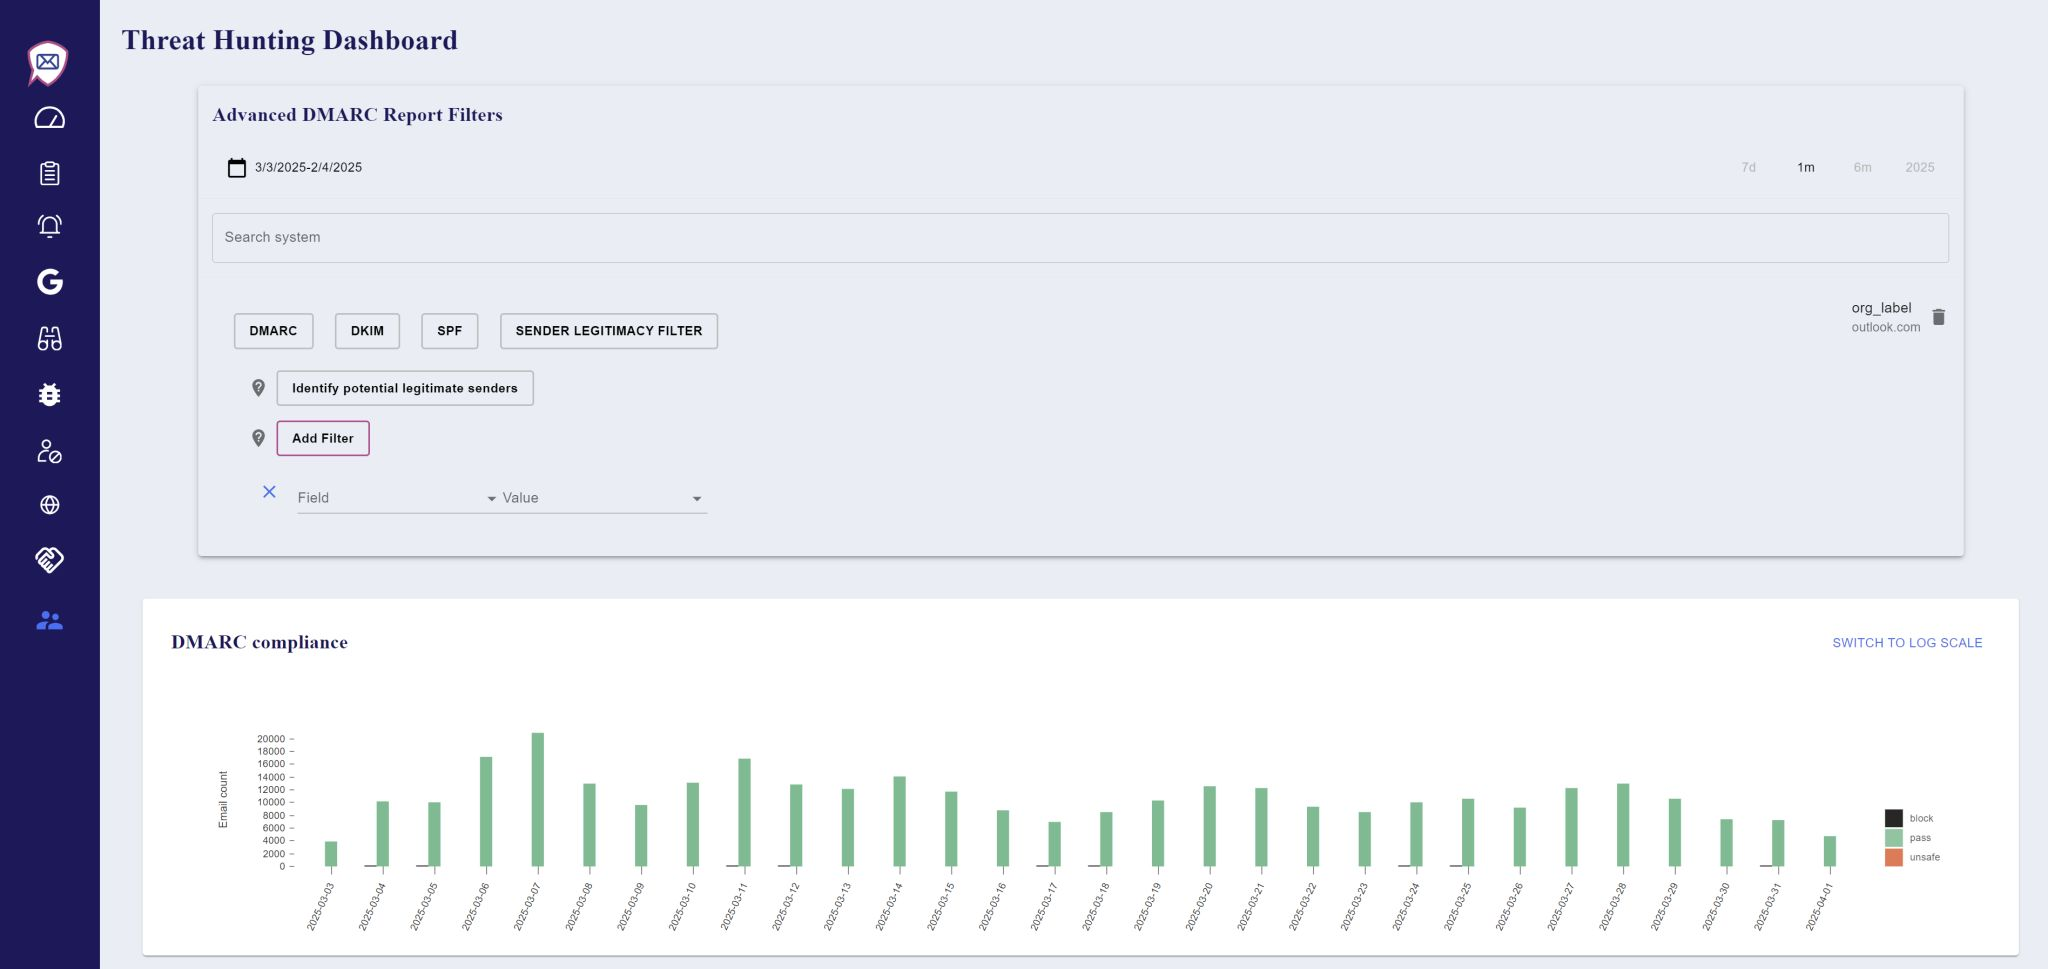Image resolution: width=2048 pixels, height=969 pixels.
Task: Toggle the SPF filter button
Action: point(449,331)
